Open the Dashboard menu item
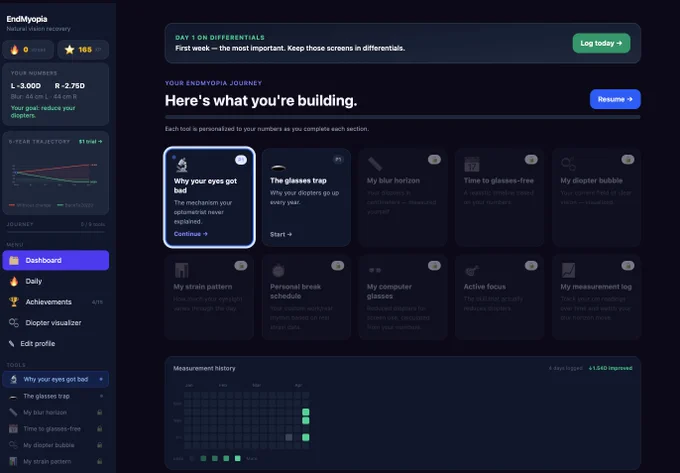The image size is (680, 473). 56,260
